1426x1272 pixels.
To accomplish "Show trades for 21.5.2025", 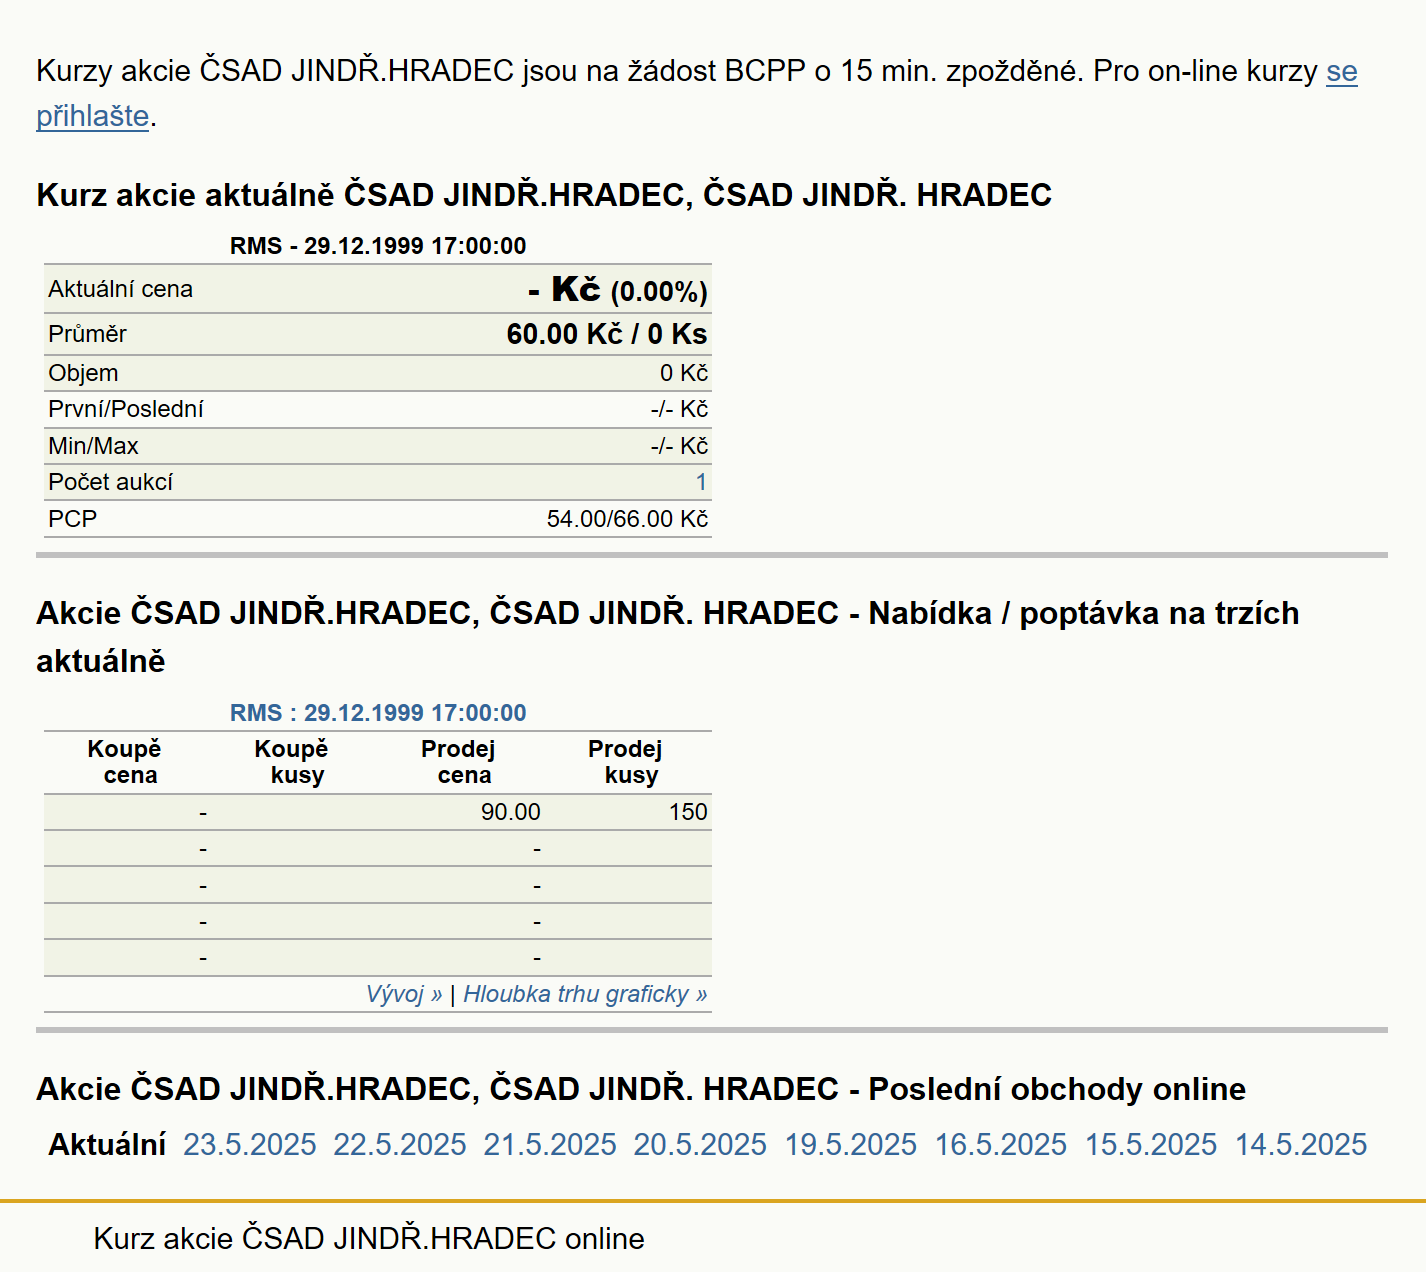I will 550,1144.
